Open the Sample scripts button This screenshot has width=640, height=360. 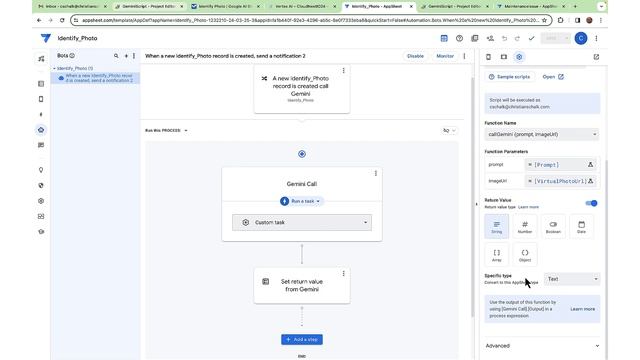[x=510, y=77]
